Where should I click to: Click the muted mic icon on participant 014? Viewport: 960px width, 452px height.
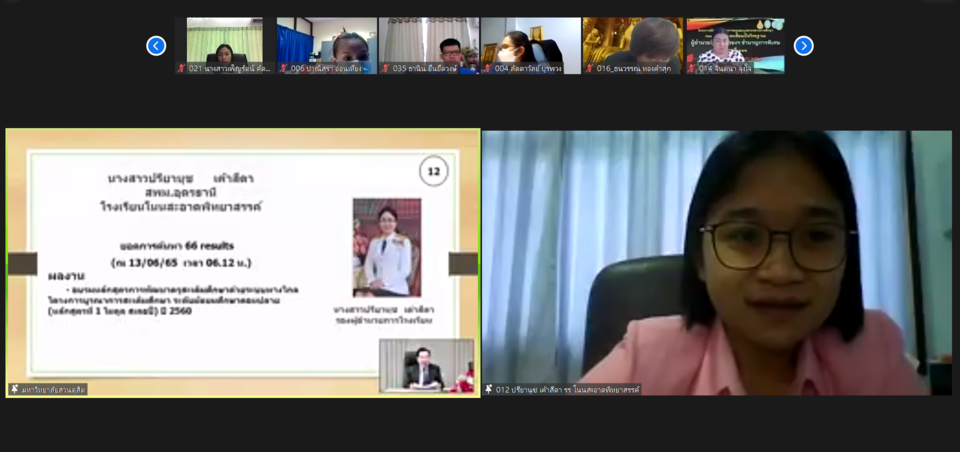(691, 69)
